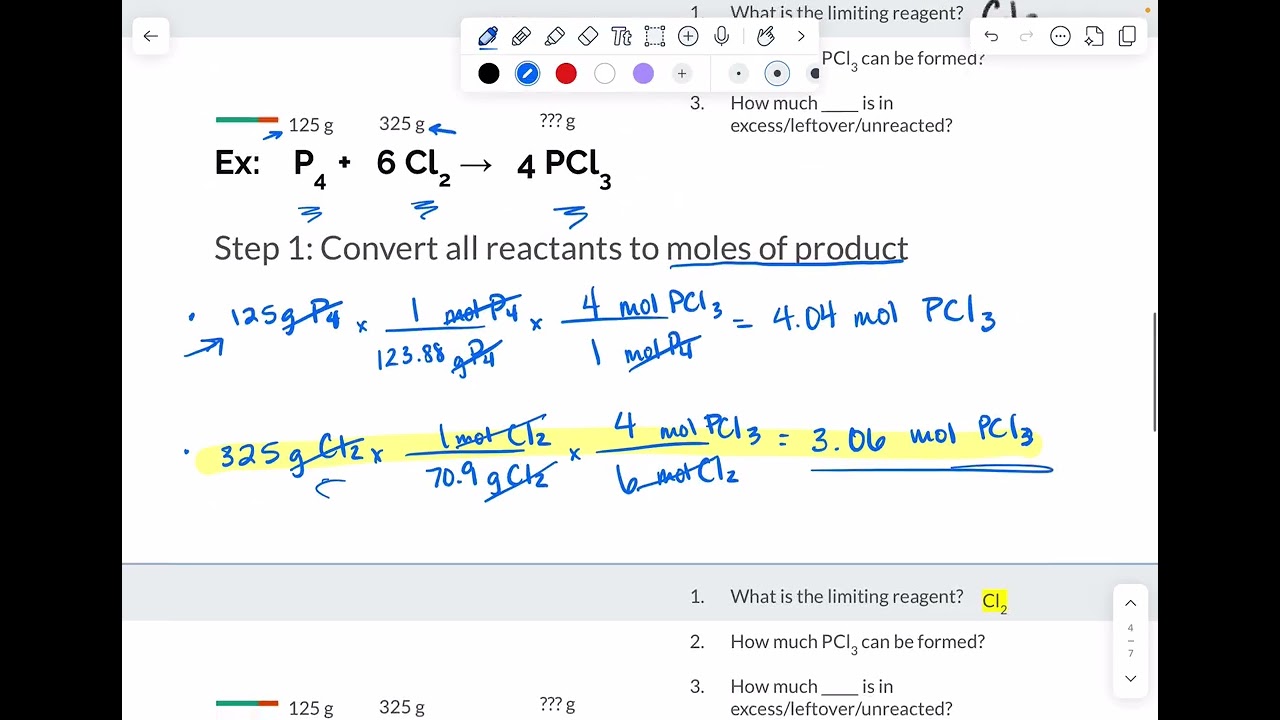Viewport: 1280px width, 720px height.
Task: Add a new color with the plus swatch
Action: 682,74
